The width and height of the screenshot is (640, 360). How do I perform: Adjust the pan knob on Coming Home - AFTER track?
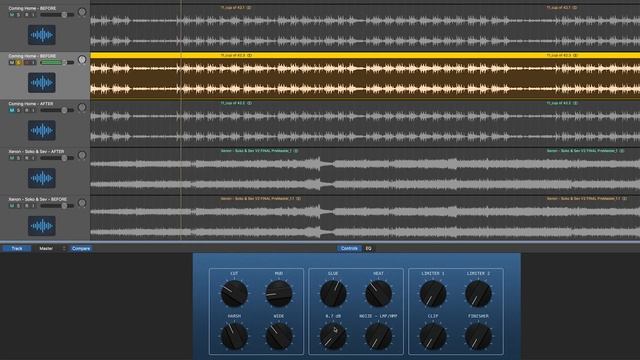click(x=82, y=107)
